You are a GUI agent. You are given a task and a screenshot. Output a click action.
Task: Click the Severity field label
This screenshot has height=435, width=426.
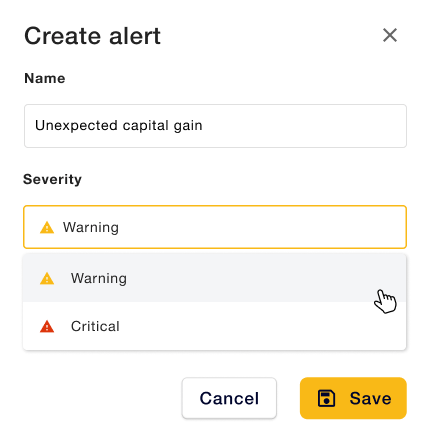pos(52,179)
